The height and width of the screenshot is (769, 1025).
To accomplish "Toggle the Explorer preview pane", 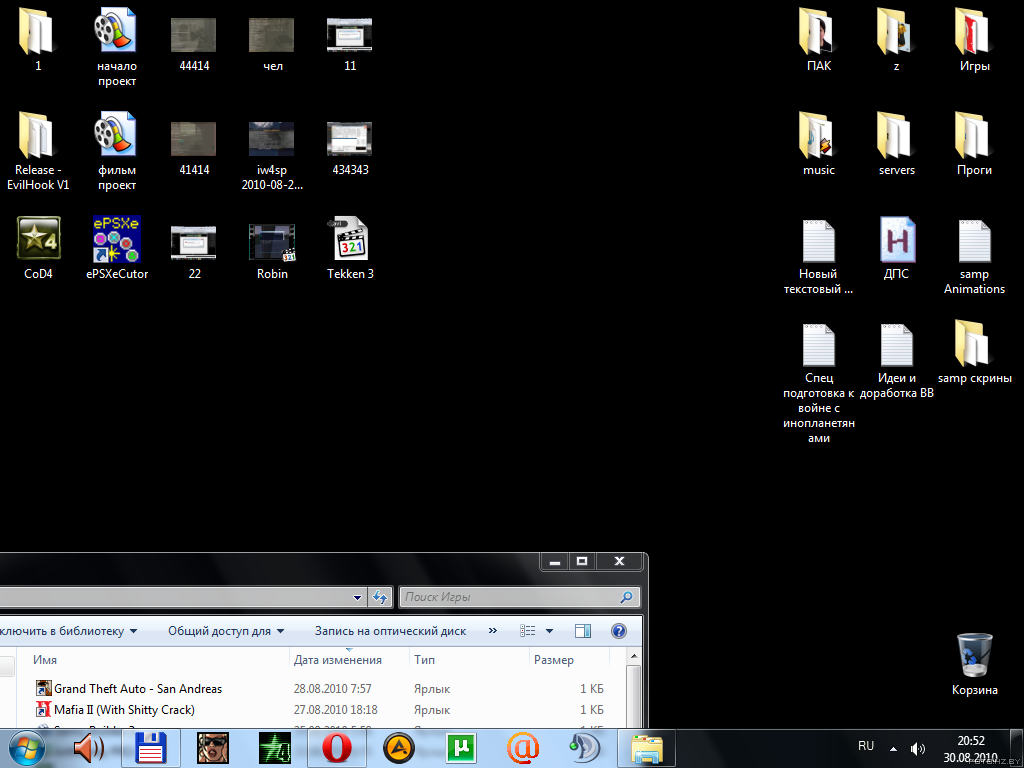I will (x=582, y=631).
